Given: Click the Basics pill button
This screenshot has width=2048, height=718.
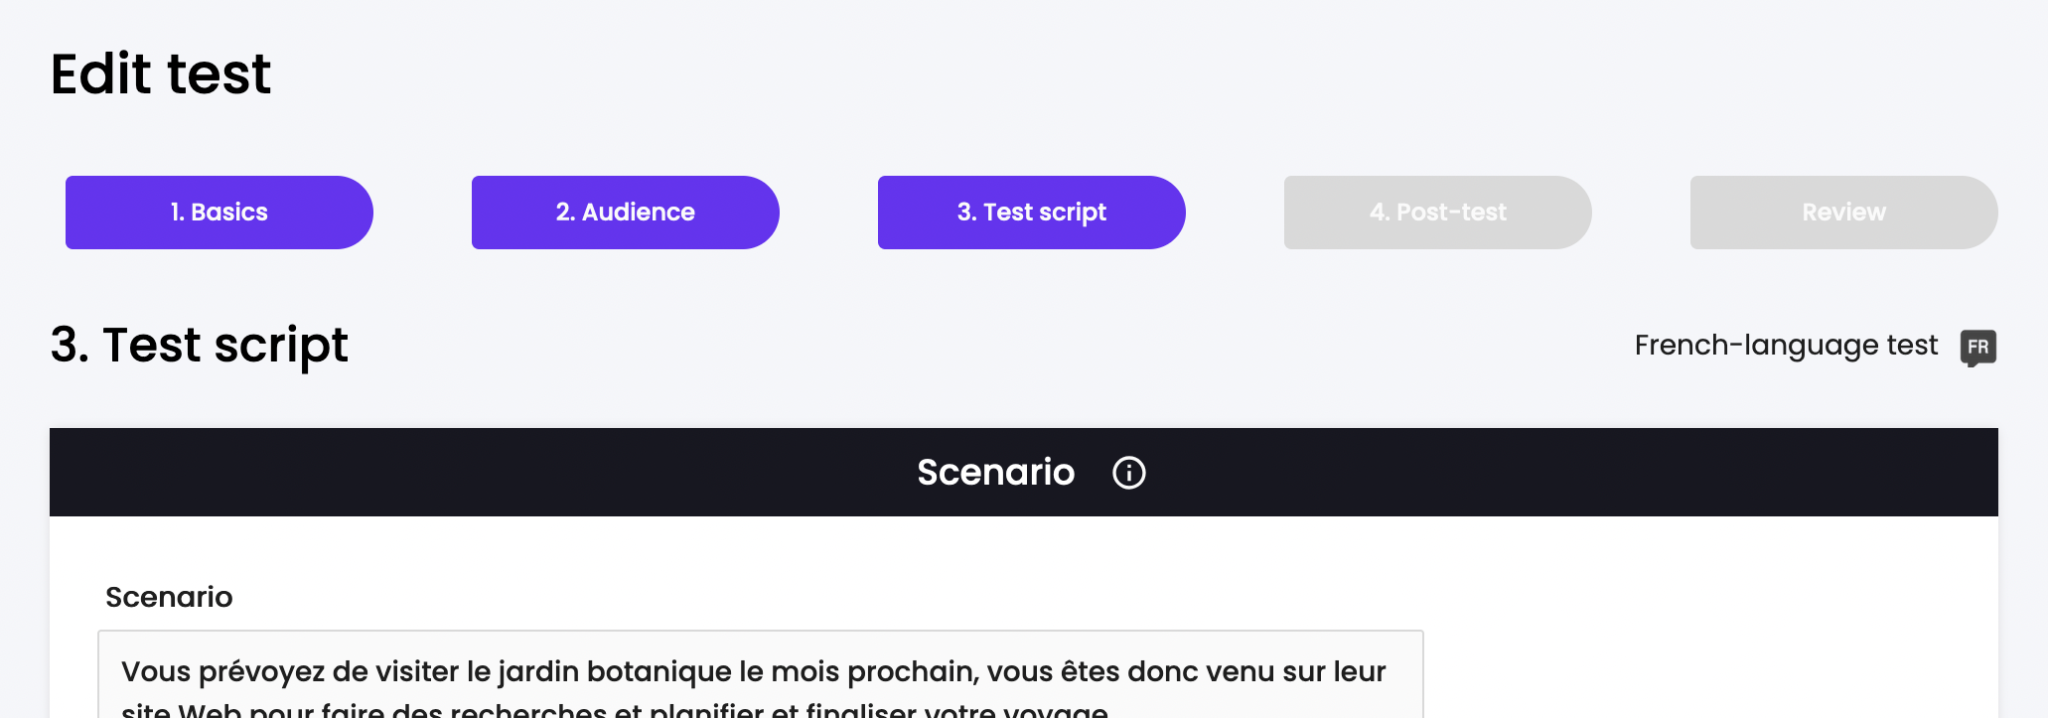Looking at the screenshot, I should click(x=218, y=211).
